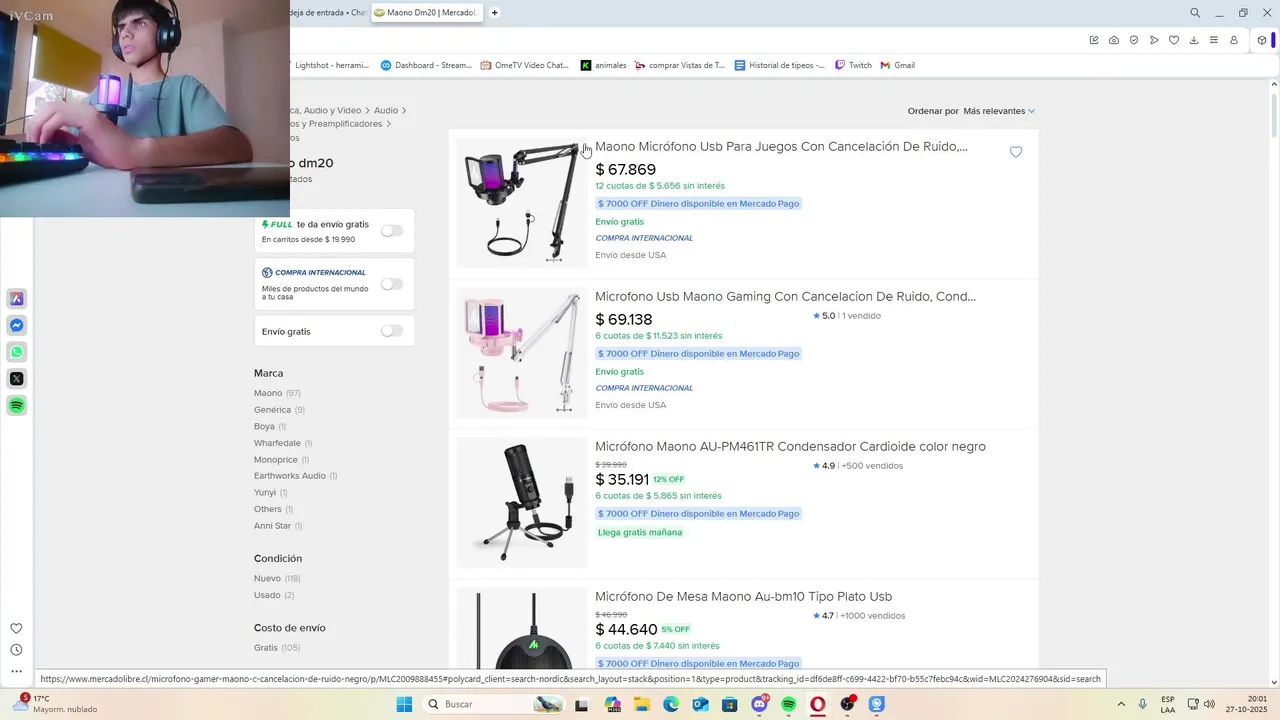This screenshot has width=1280, height=720.
Task: Open the Twitch bookmark
Action: pyautogui.click(x=853, y=65)
